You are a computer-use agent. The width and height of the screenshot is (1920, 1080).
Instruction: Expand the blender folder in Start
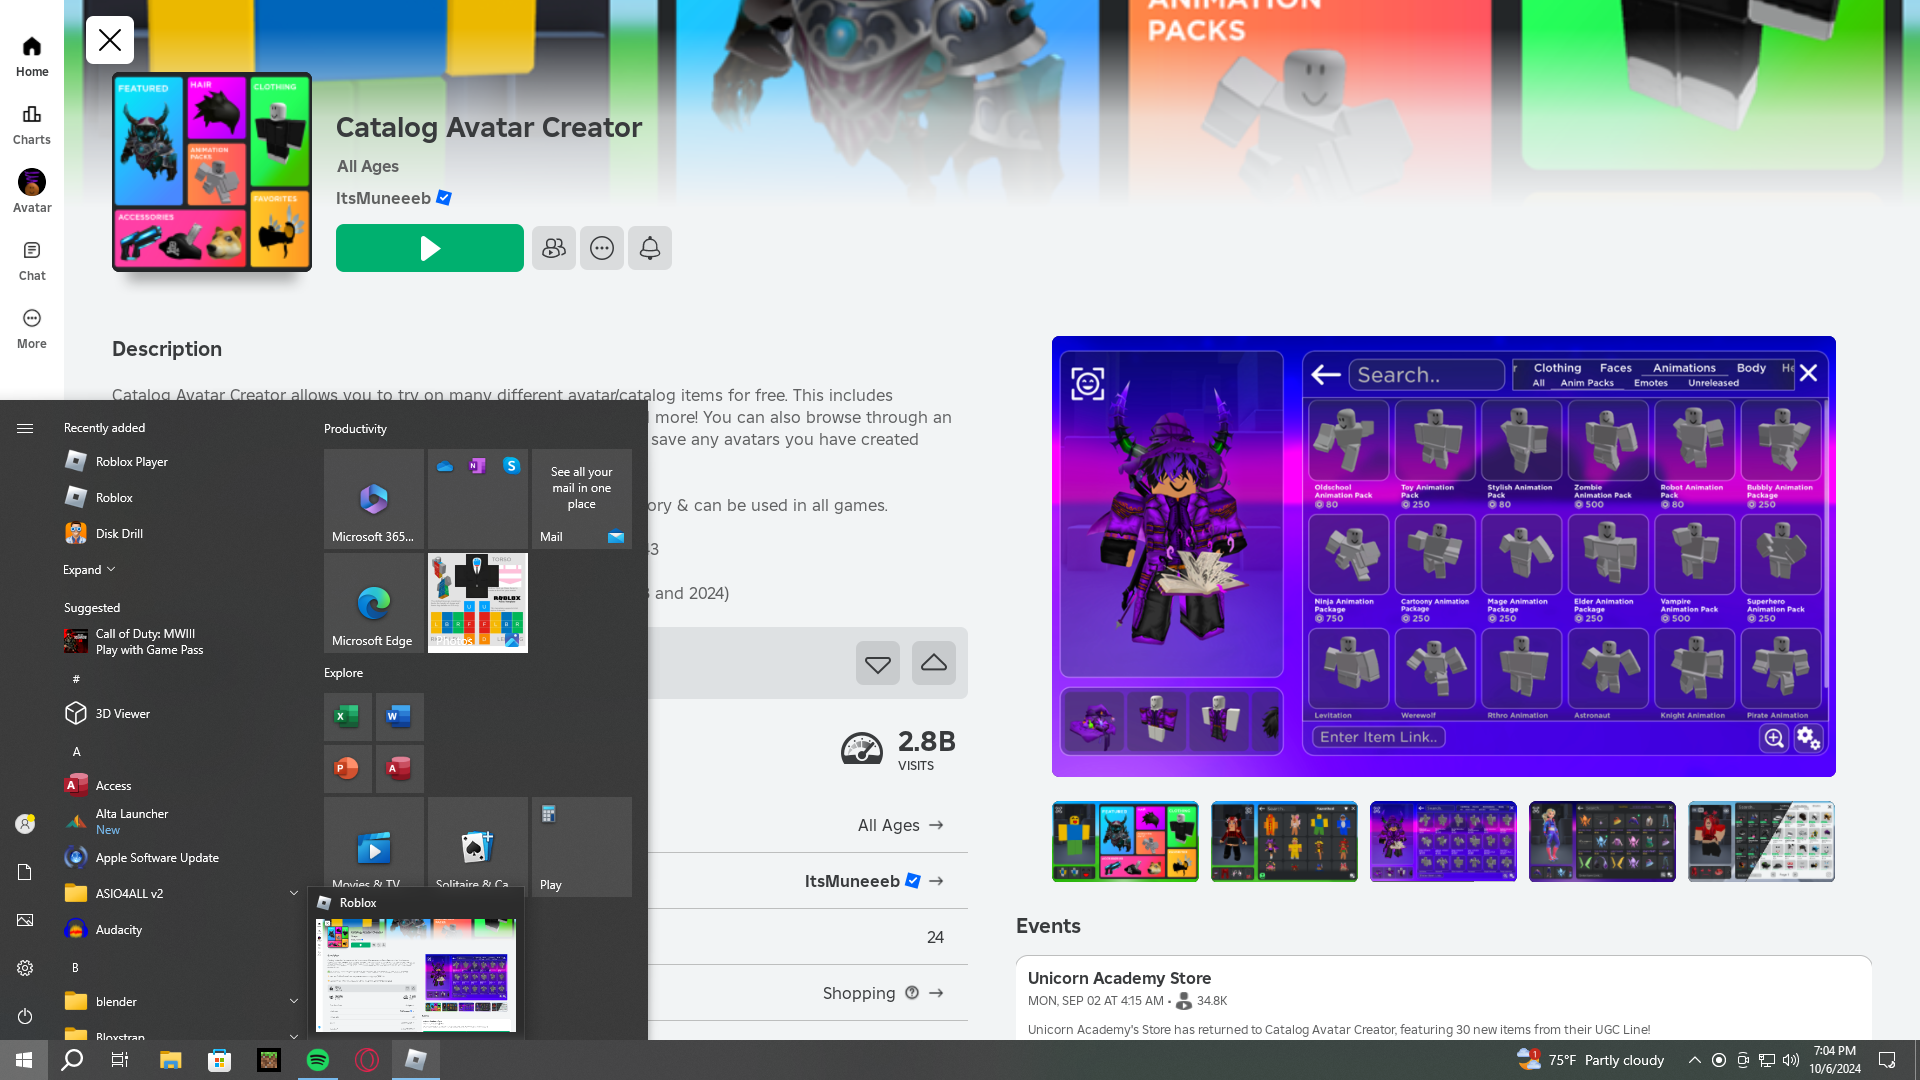tap(293, 1001)
